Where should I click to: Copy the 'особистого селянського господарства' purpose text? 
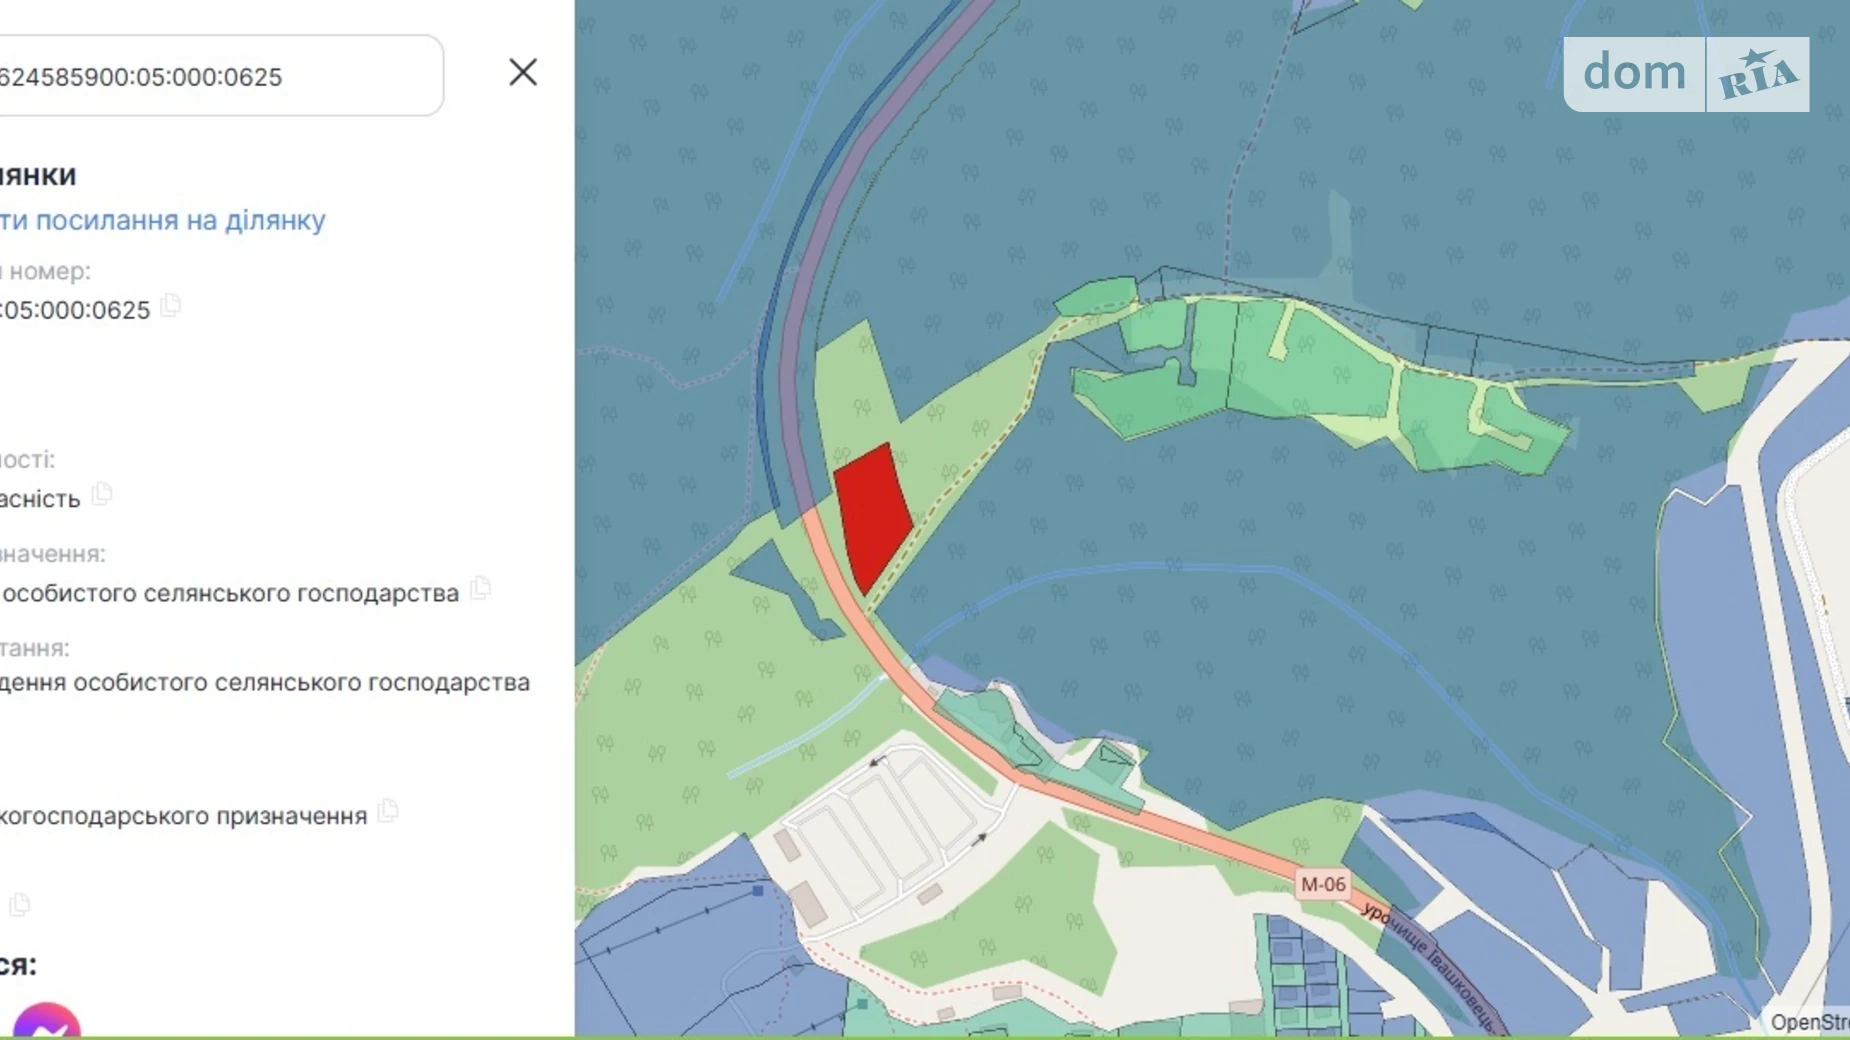tap(481, 589)
